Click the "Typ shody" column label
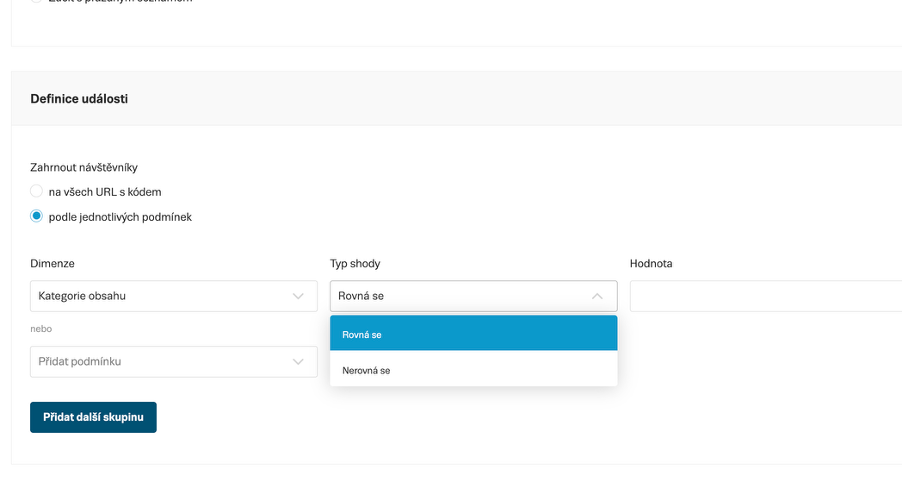The height and width of the screenshot is (482, 902). click(x=355, y=263)
